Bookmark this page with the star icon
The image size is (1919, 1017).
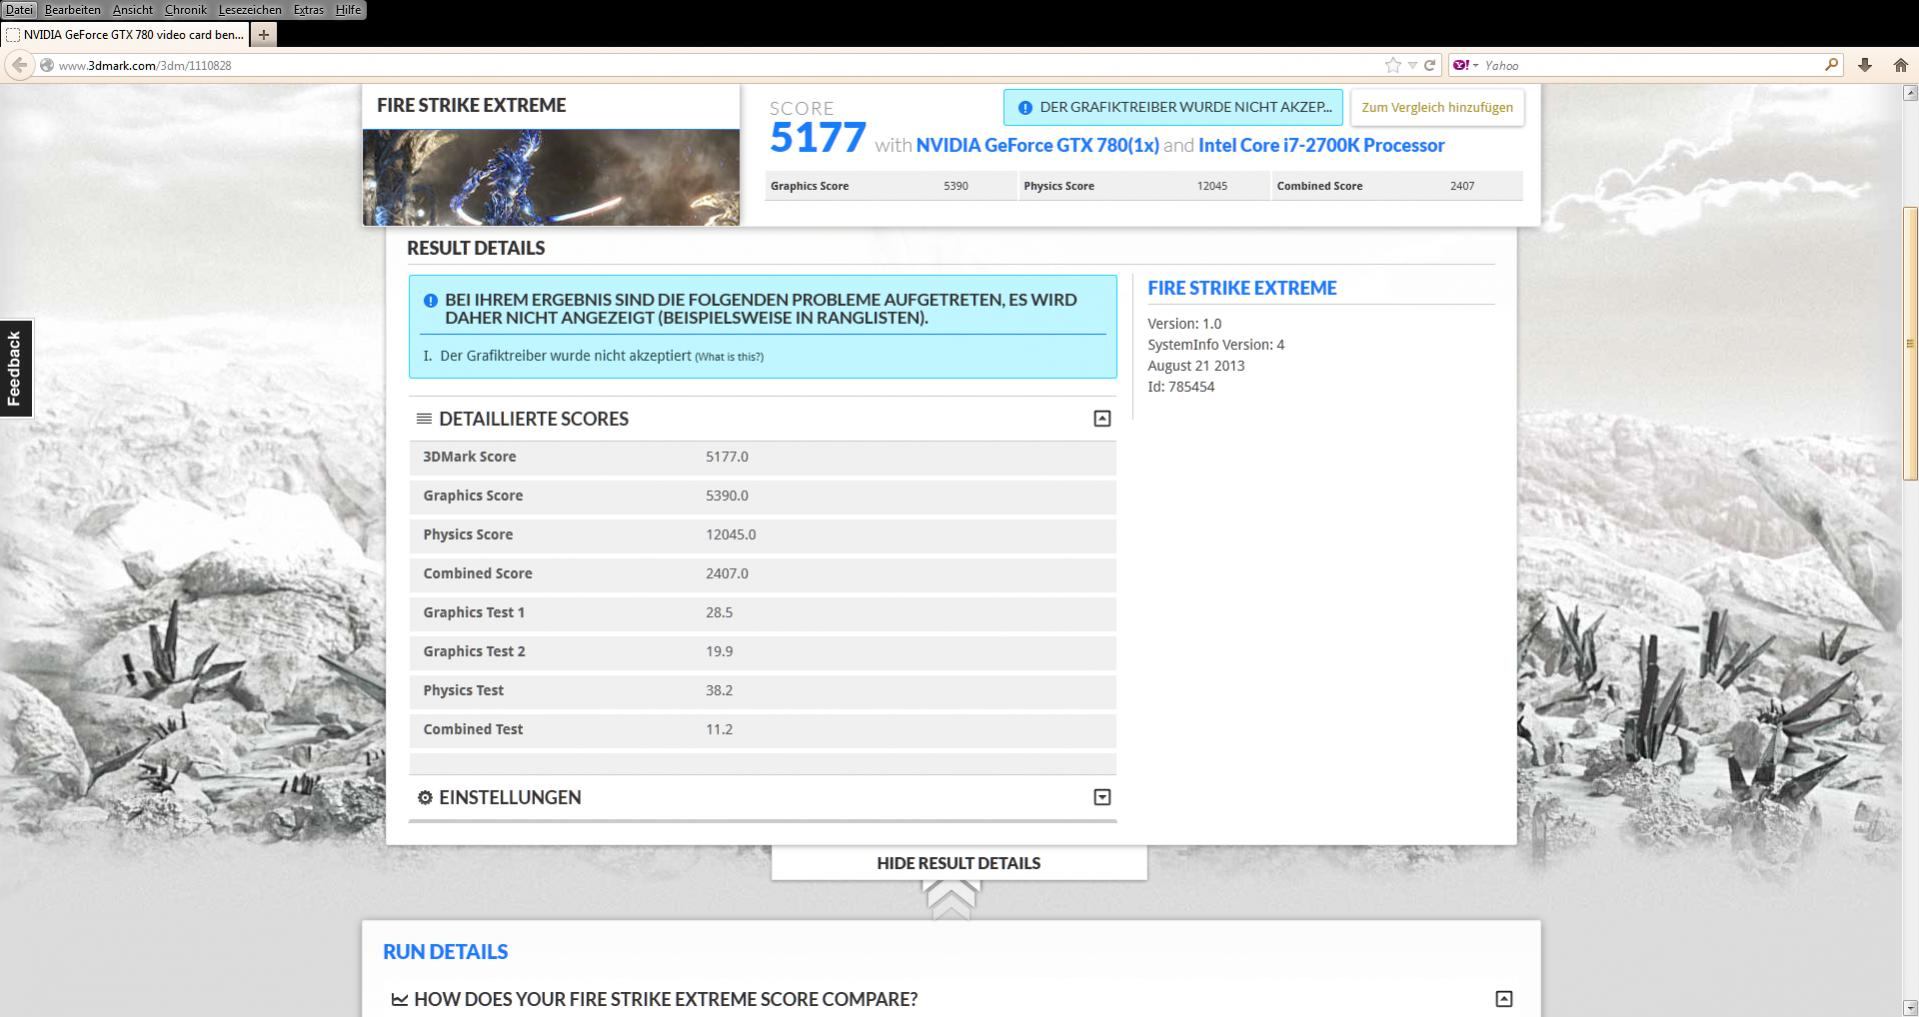pos(1392,65)
